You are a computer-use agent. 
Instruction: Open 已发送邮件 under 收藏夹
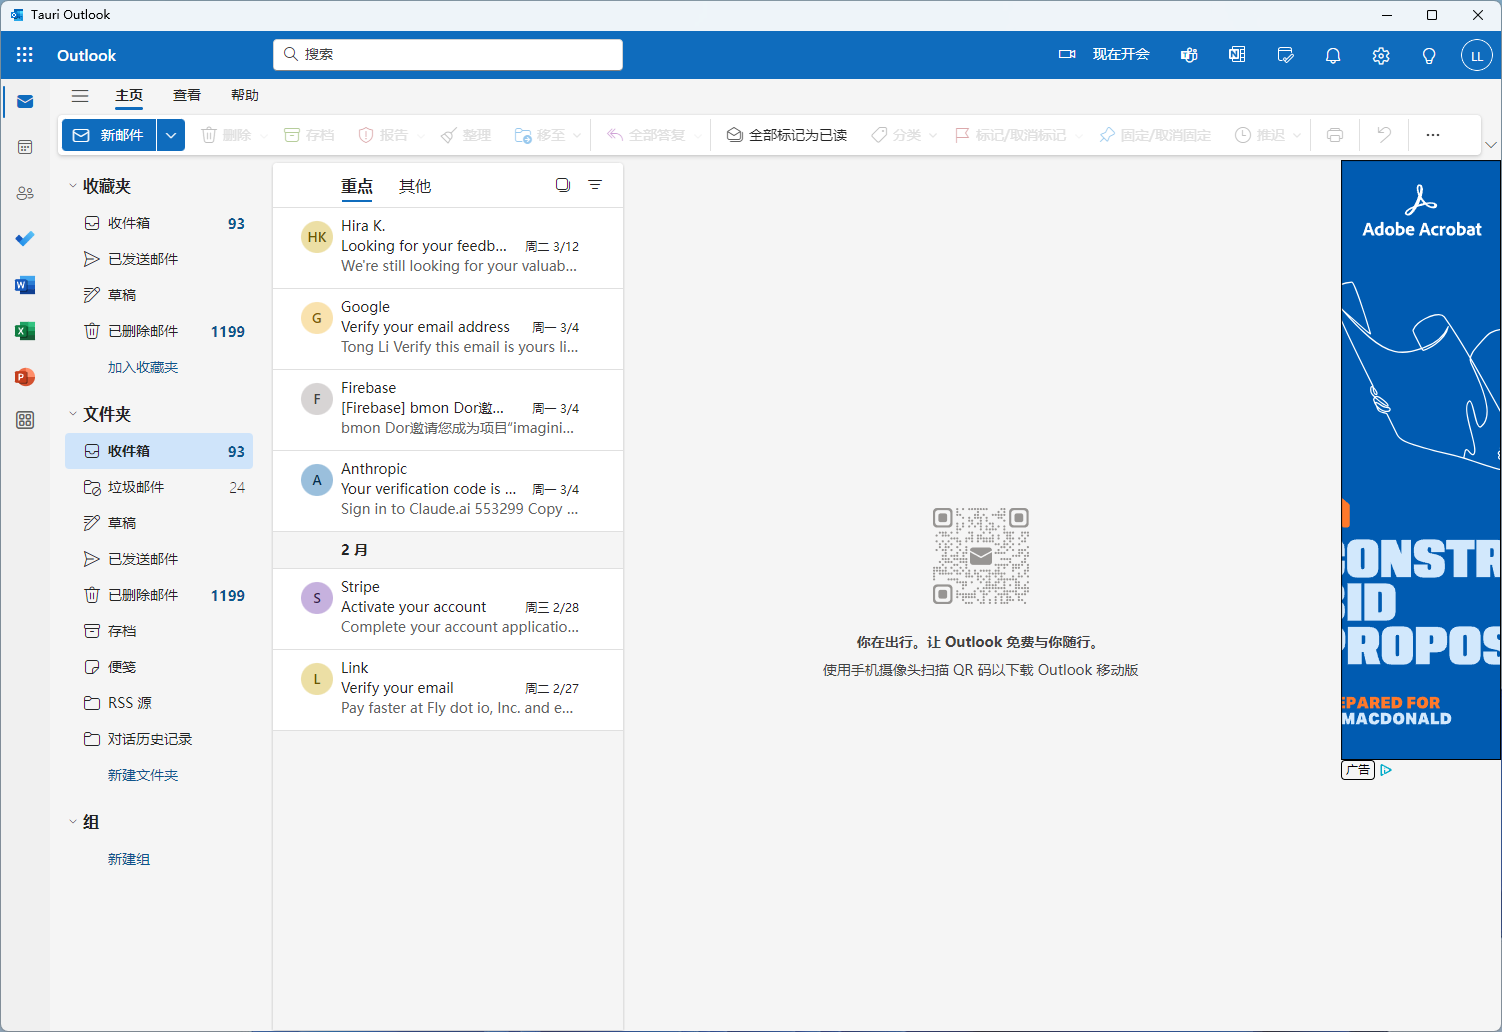tap(159, 259)
